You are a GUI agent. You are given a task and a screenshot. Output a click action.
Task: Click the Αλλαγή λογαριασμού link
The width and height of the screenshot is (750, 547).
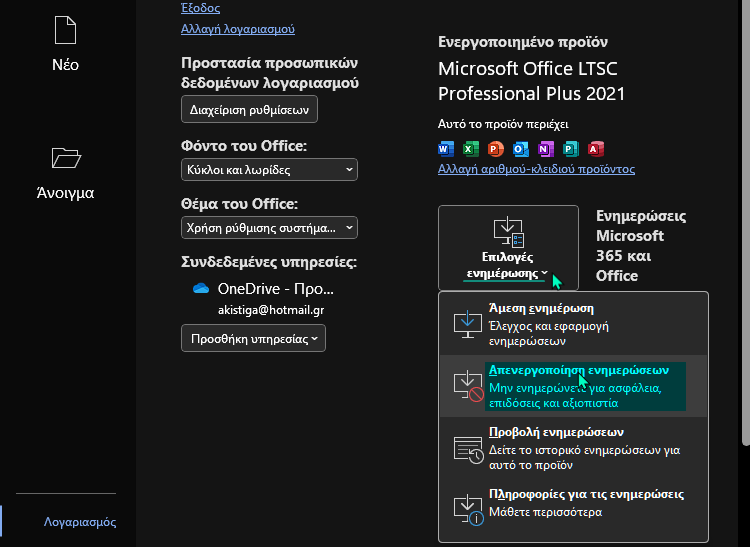tap(238, 29)
